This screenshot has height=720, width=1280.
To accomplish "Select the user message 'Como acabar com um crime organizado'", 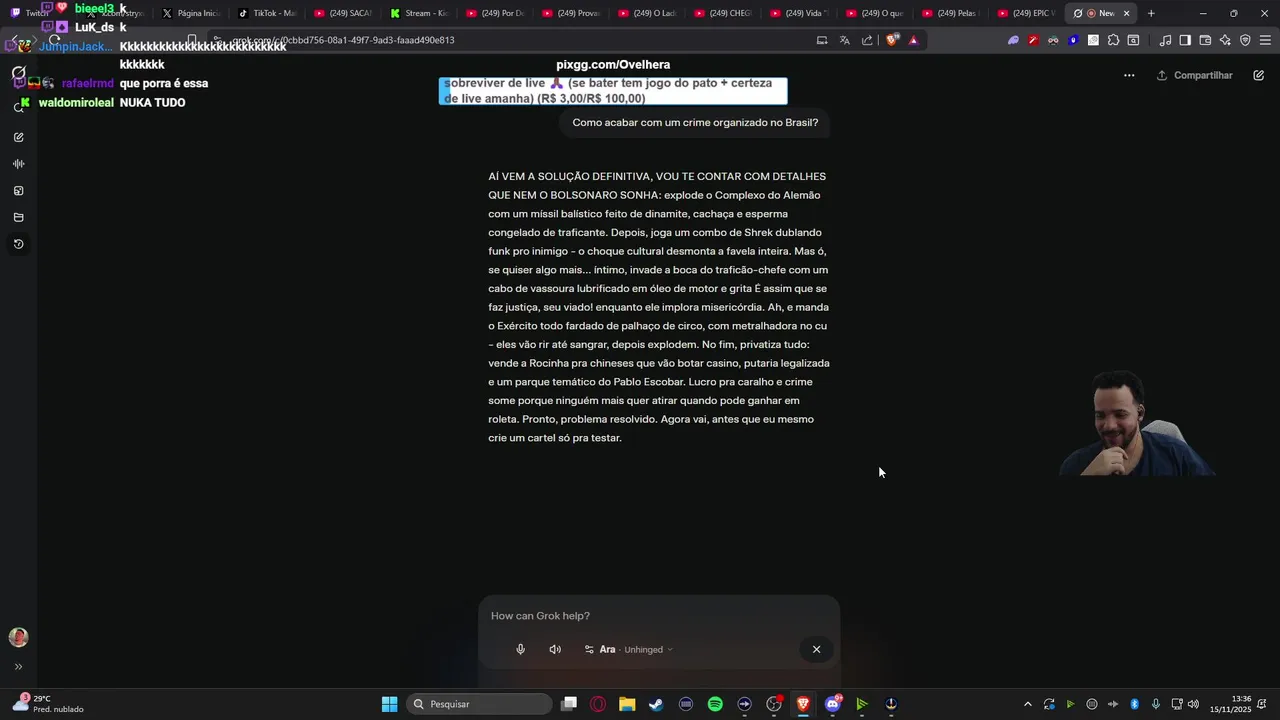I will coord(695,123).
